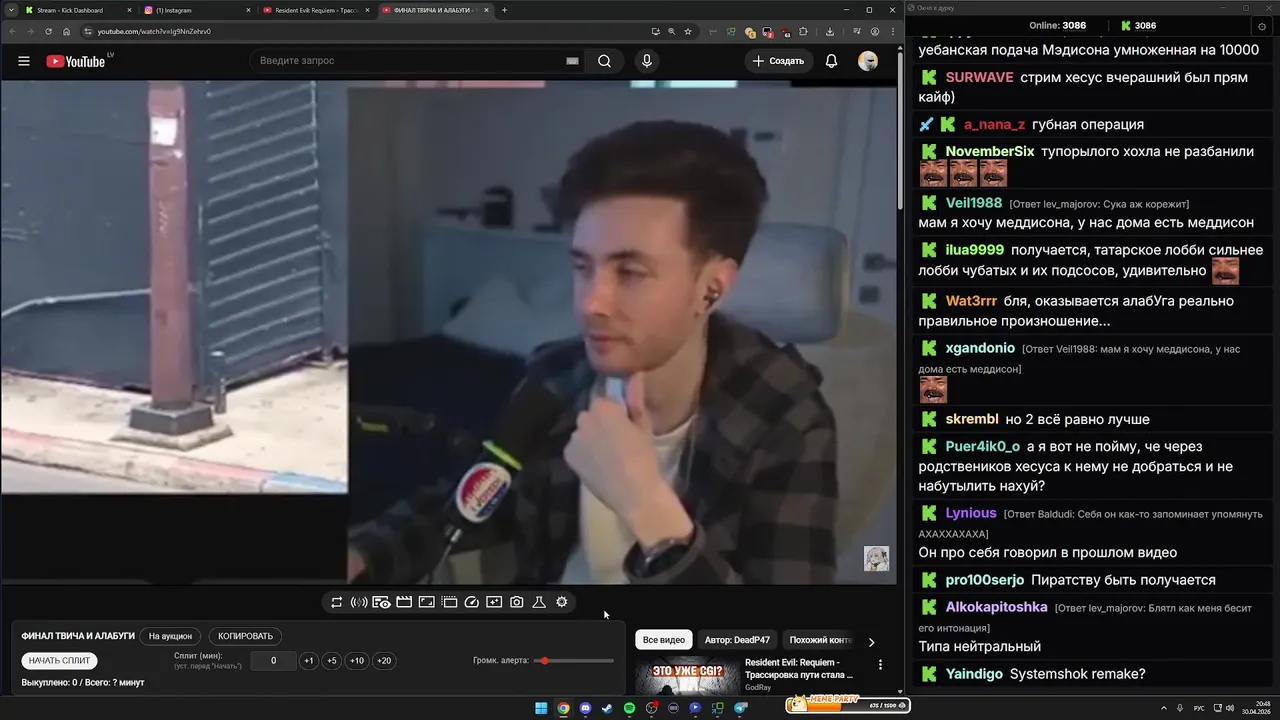Toggle the loop icon in player toolbar
1280x720 pixels.
(337, 602)
